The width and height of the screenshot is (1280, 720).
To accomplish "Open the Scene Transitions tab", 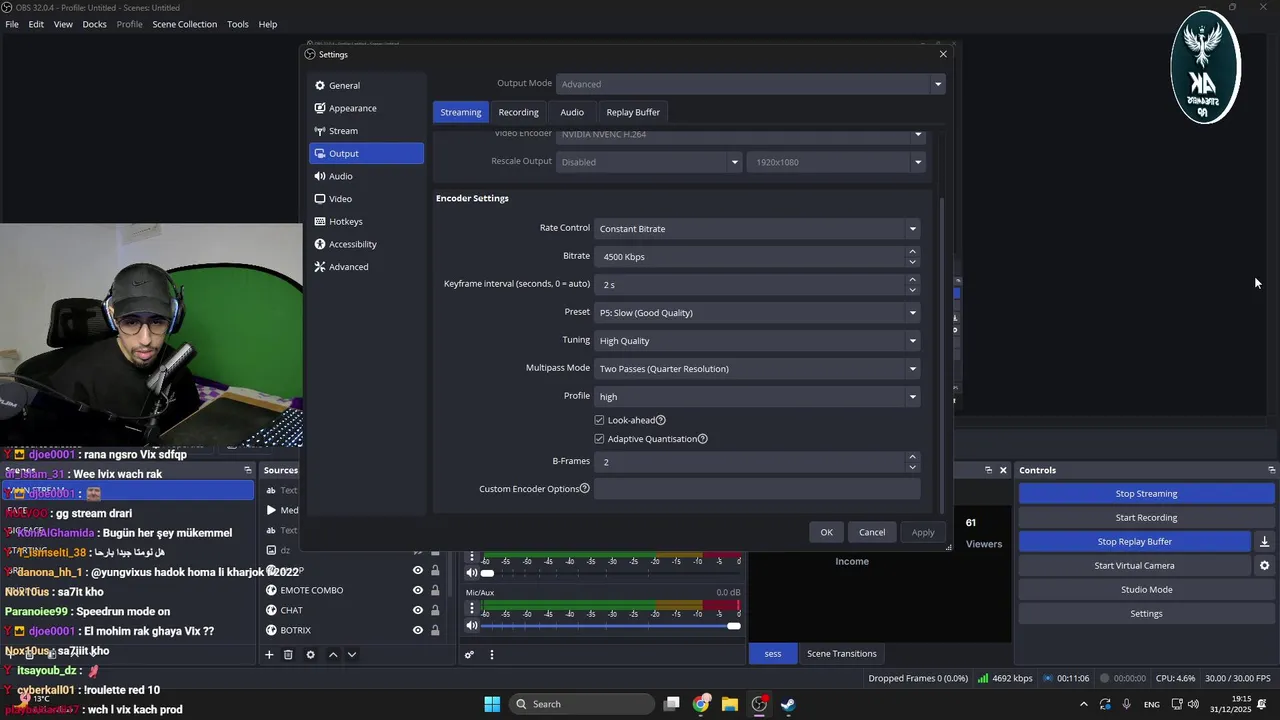I will point(842,654).
